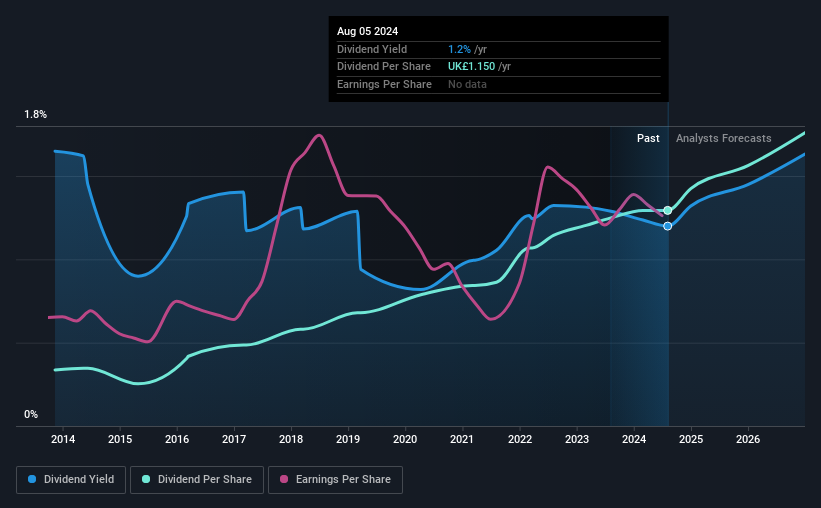Click the Past section label
Screen dimensions: 821x508
(648, 138)
